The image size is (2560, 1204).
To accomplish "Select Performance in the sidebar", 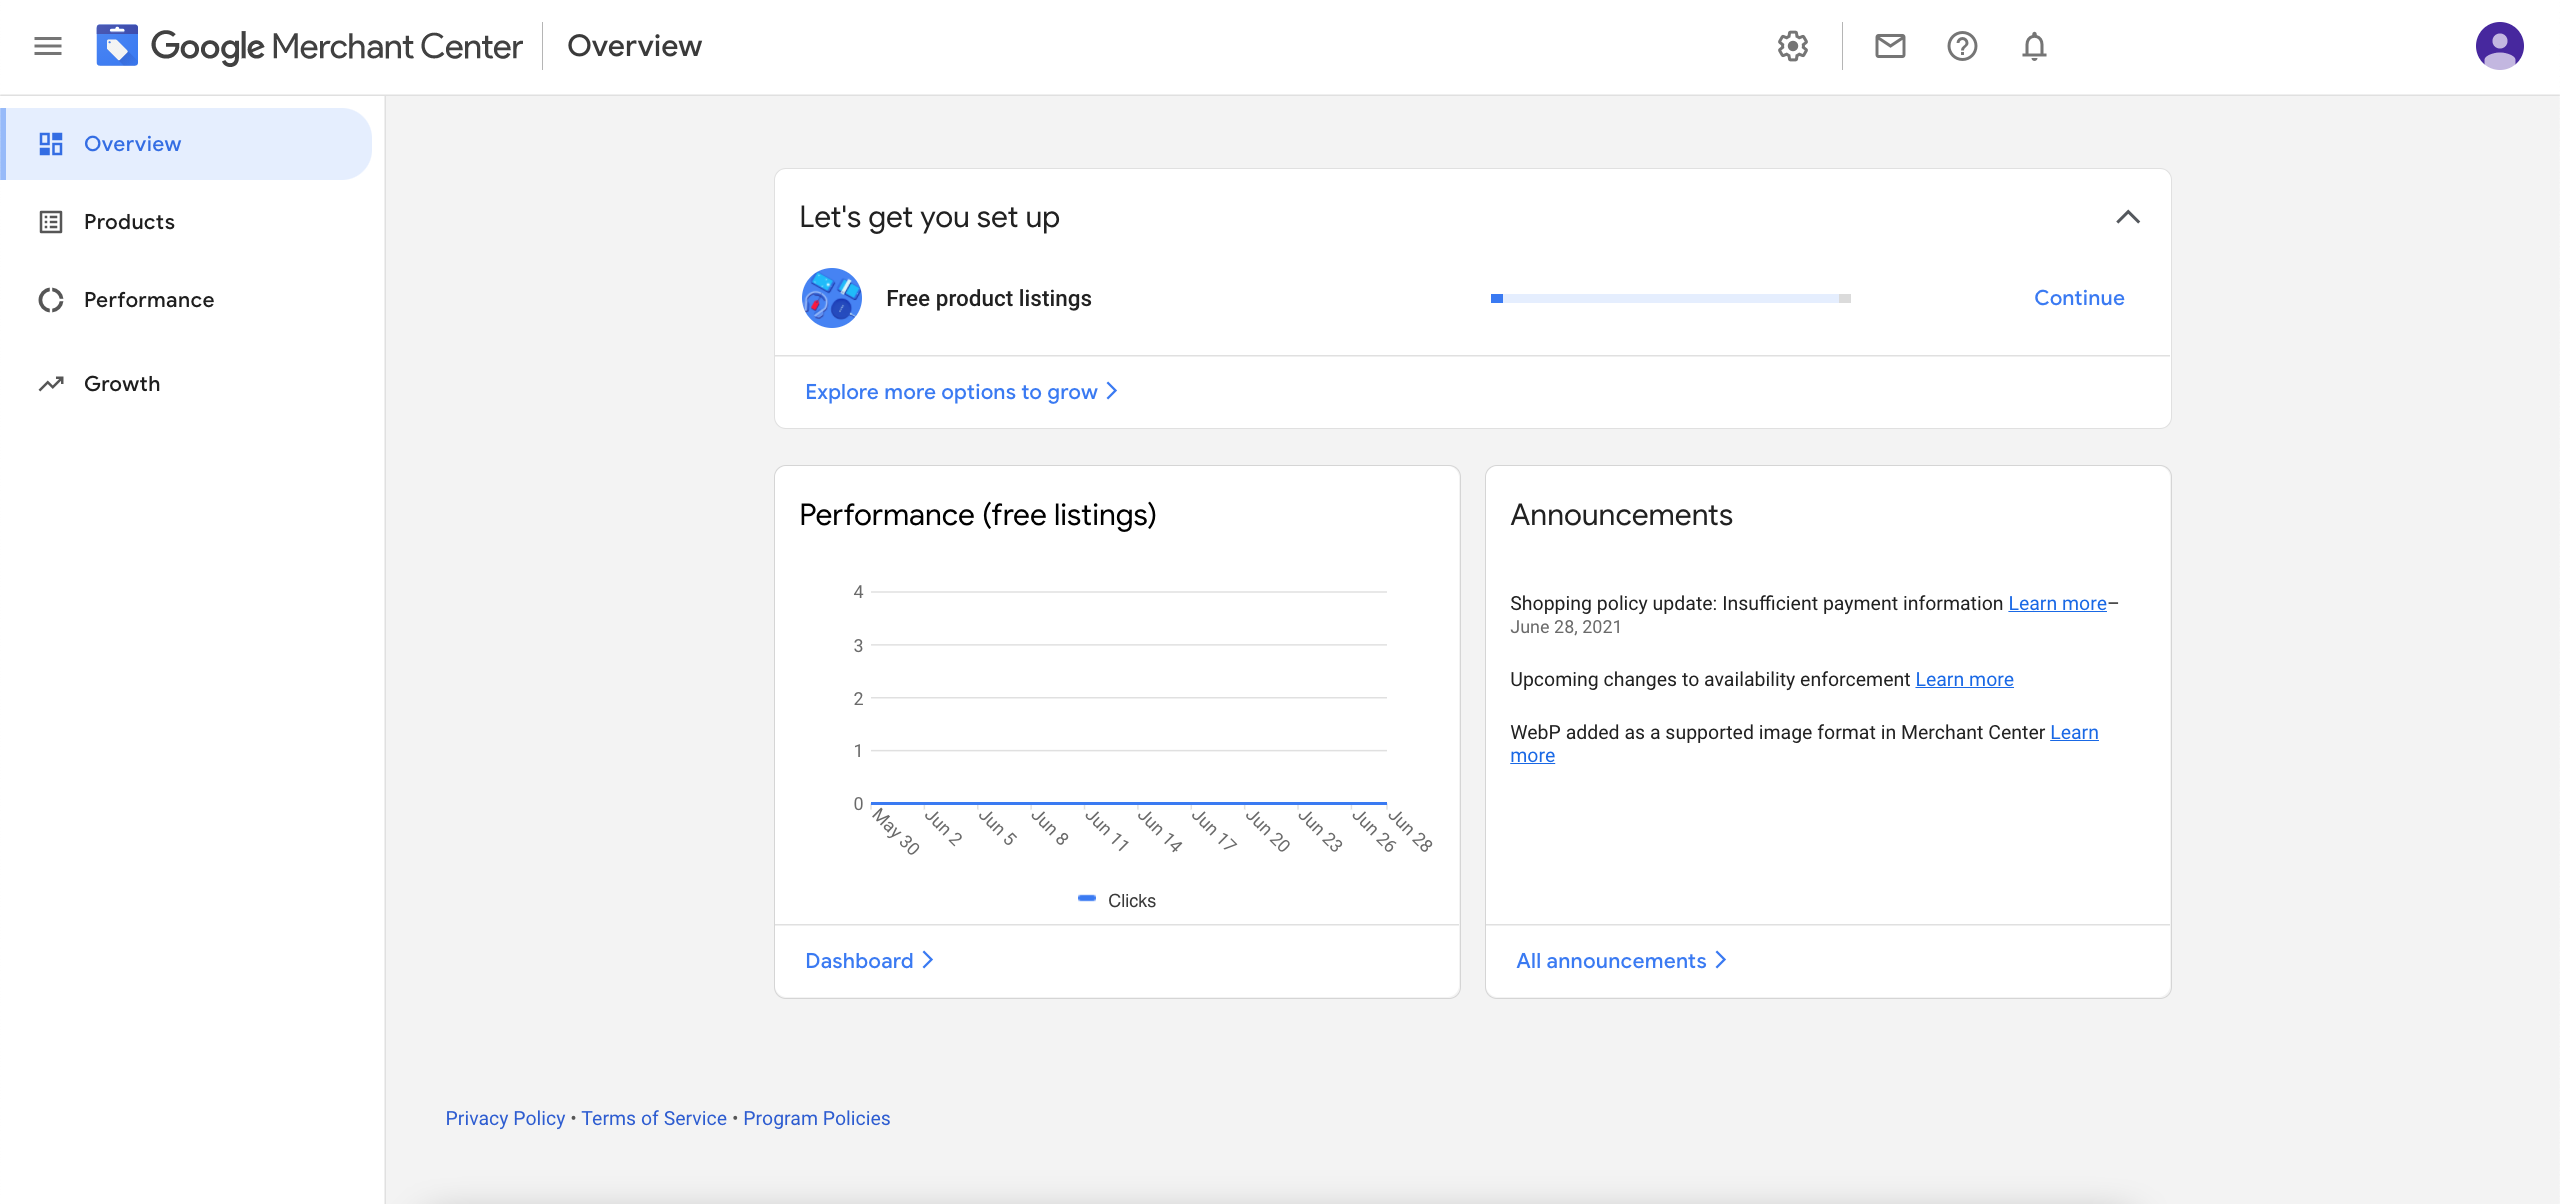I will pos(148,300).
